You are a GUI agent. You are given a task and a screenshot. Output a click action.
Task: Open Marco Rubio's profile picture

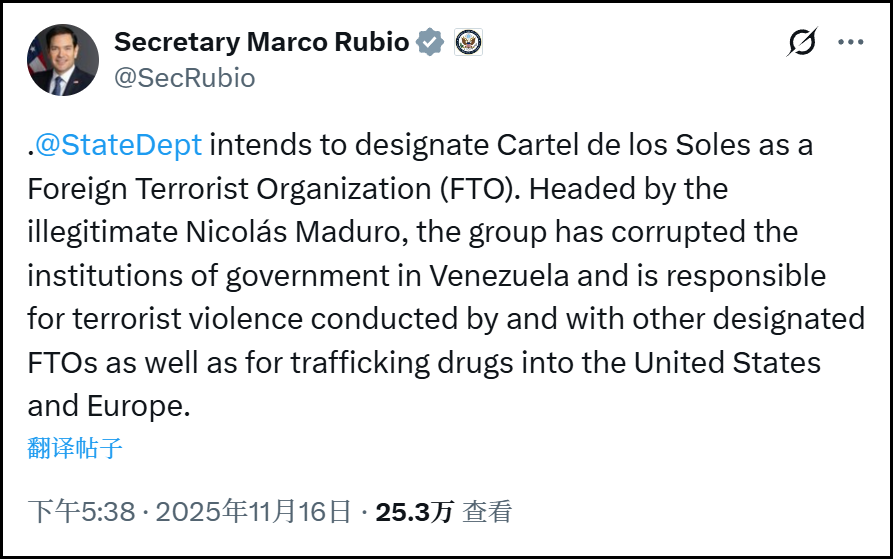click(62, 60)
